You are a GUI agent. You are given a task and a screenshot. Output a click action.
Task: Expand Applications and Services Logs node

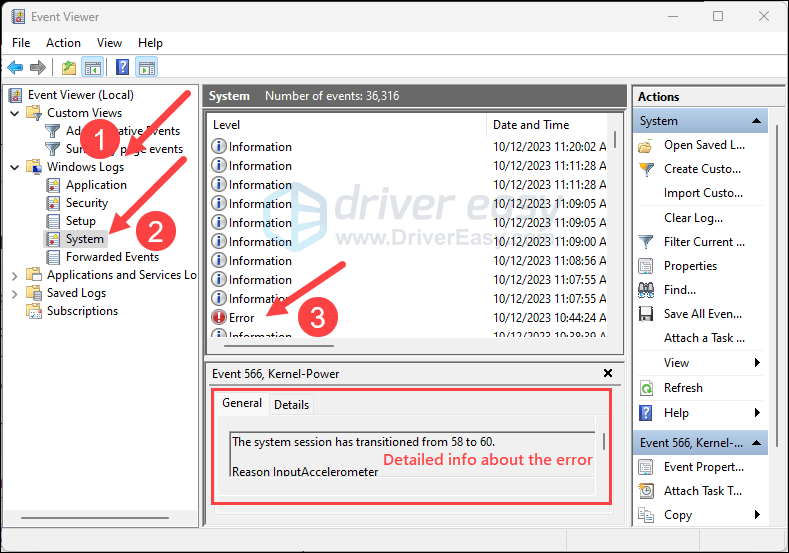point(15,275)
